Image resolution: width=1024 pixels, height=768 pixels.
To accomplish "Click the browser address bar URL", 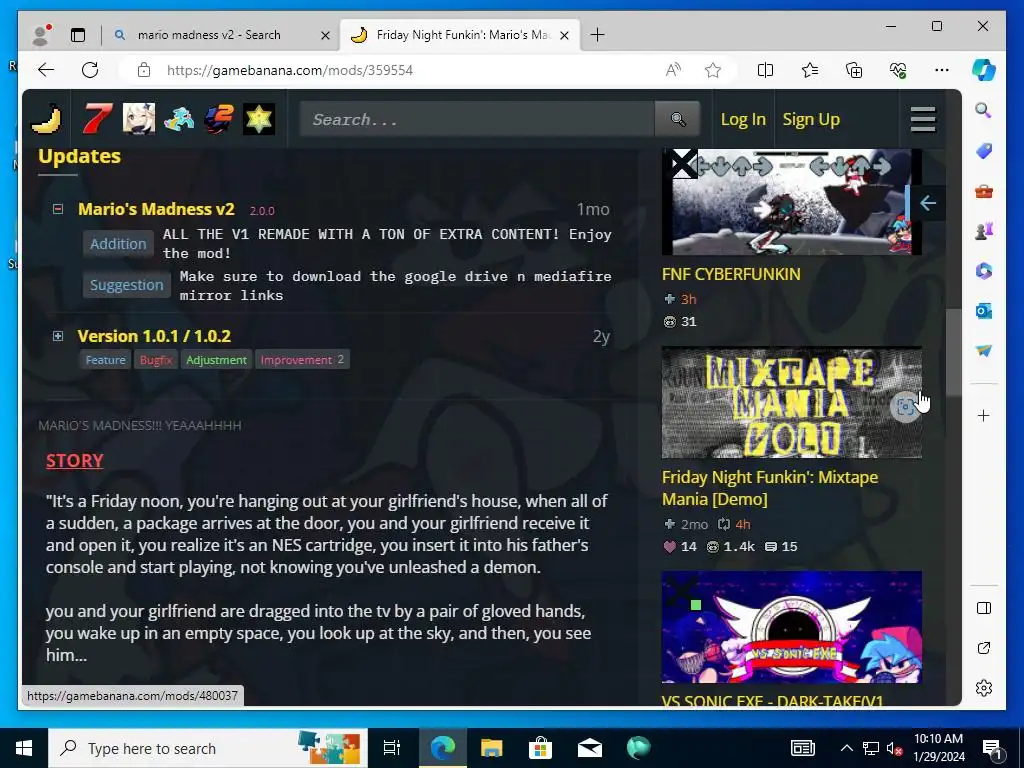I will 290,70.
